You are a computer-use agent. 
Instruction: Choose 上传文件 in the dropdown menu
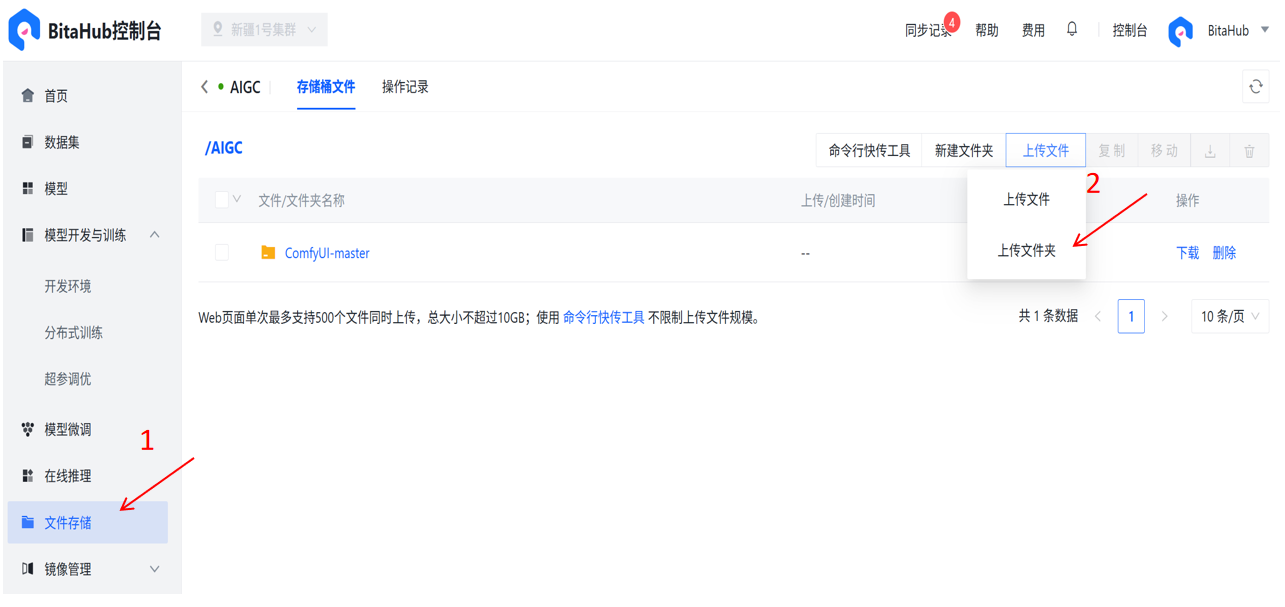click(1026, 200)
